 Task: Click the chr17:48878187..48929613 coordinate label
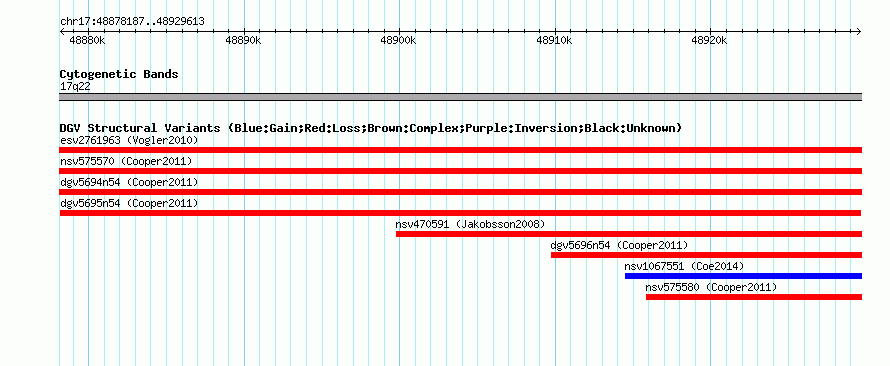point(132,22)
